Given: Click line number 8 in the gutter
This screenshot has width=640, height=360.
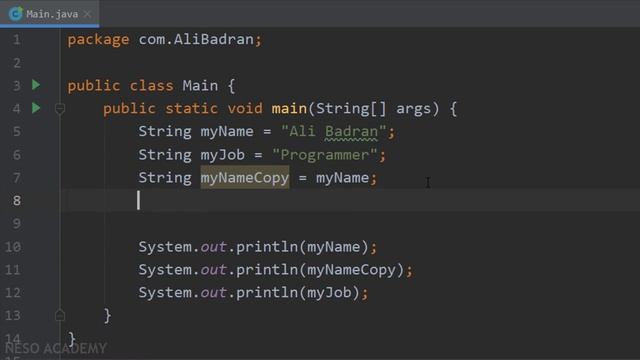Looking at the screenshot, I should (17, 201).
